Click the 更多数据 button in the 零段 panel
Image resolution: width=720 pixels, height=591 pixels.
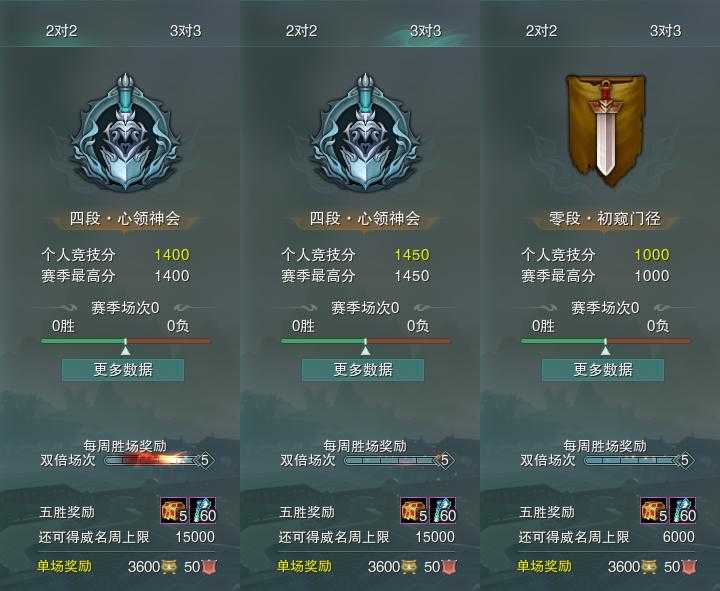pyautogui.click(x=603, y=370)
